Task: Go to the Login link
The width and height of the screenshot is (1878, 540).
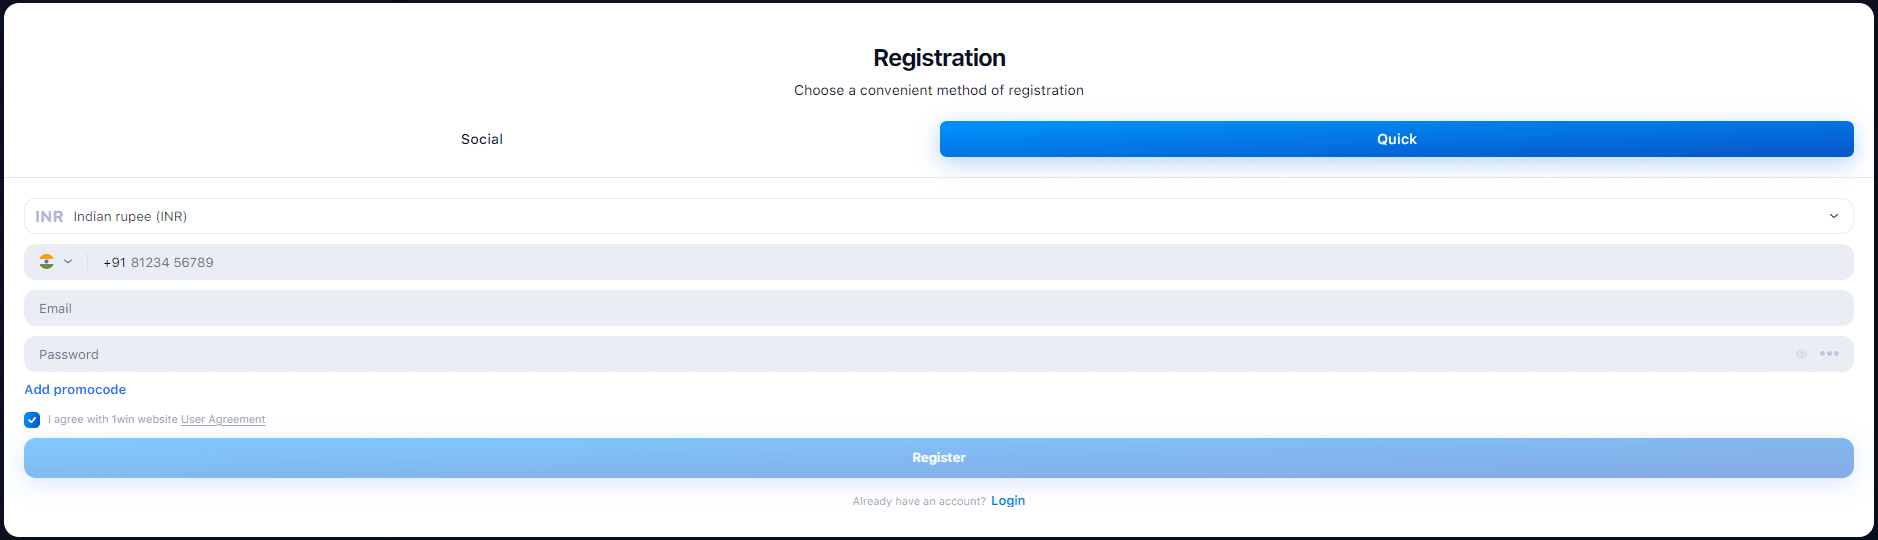Action: (1008, 501)
